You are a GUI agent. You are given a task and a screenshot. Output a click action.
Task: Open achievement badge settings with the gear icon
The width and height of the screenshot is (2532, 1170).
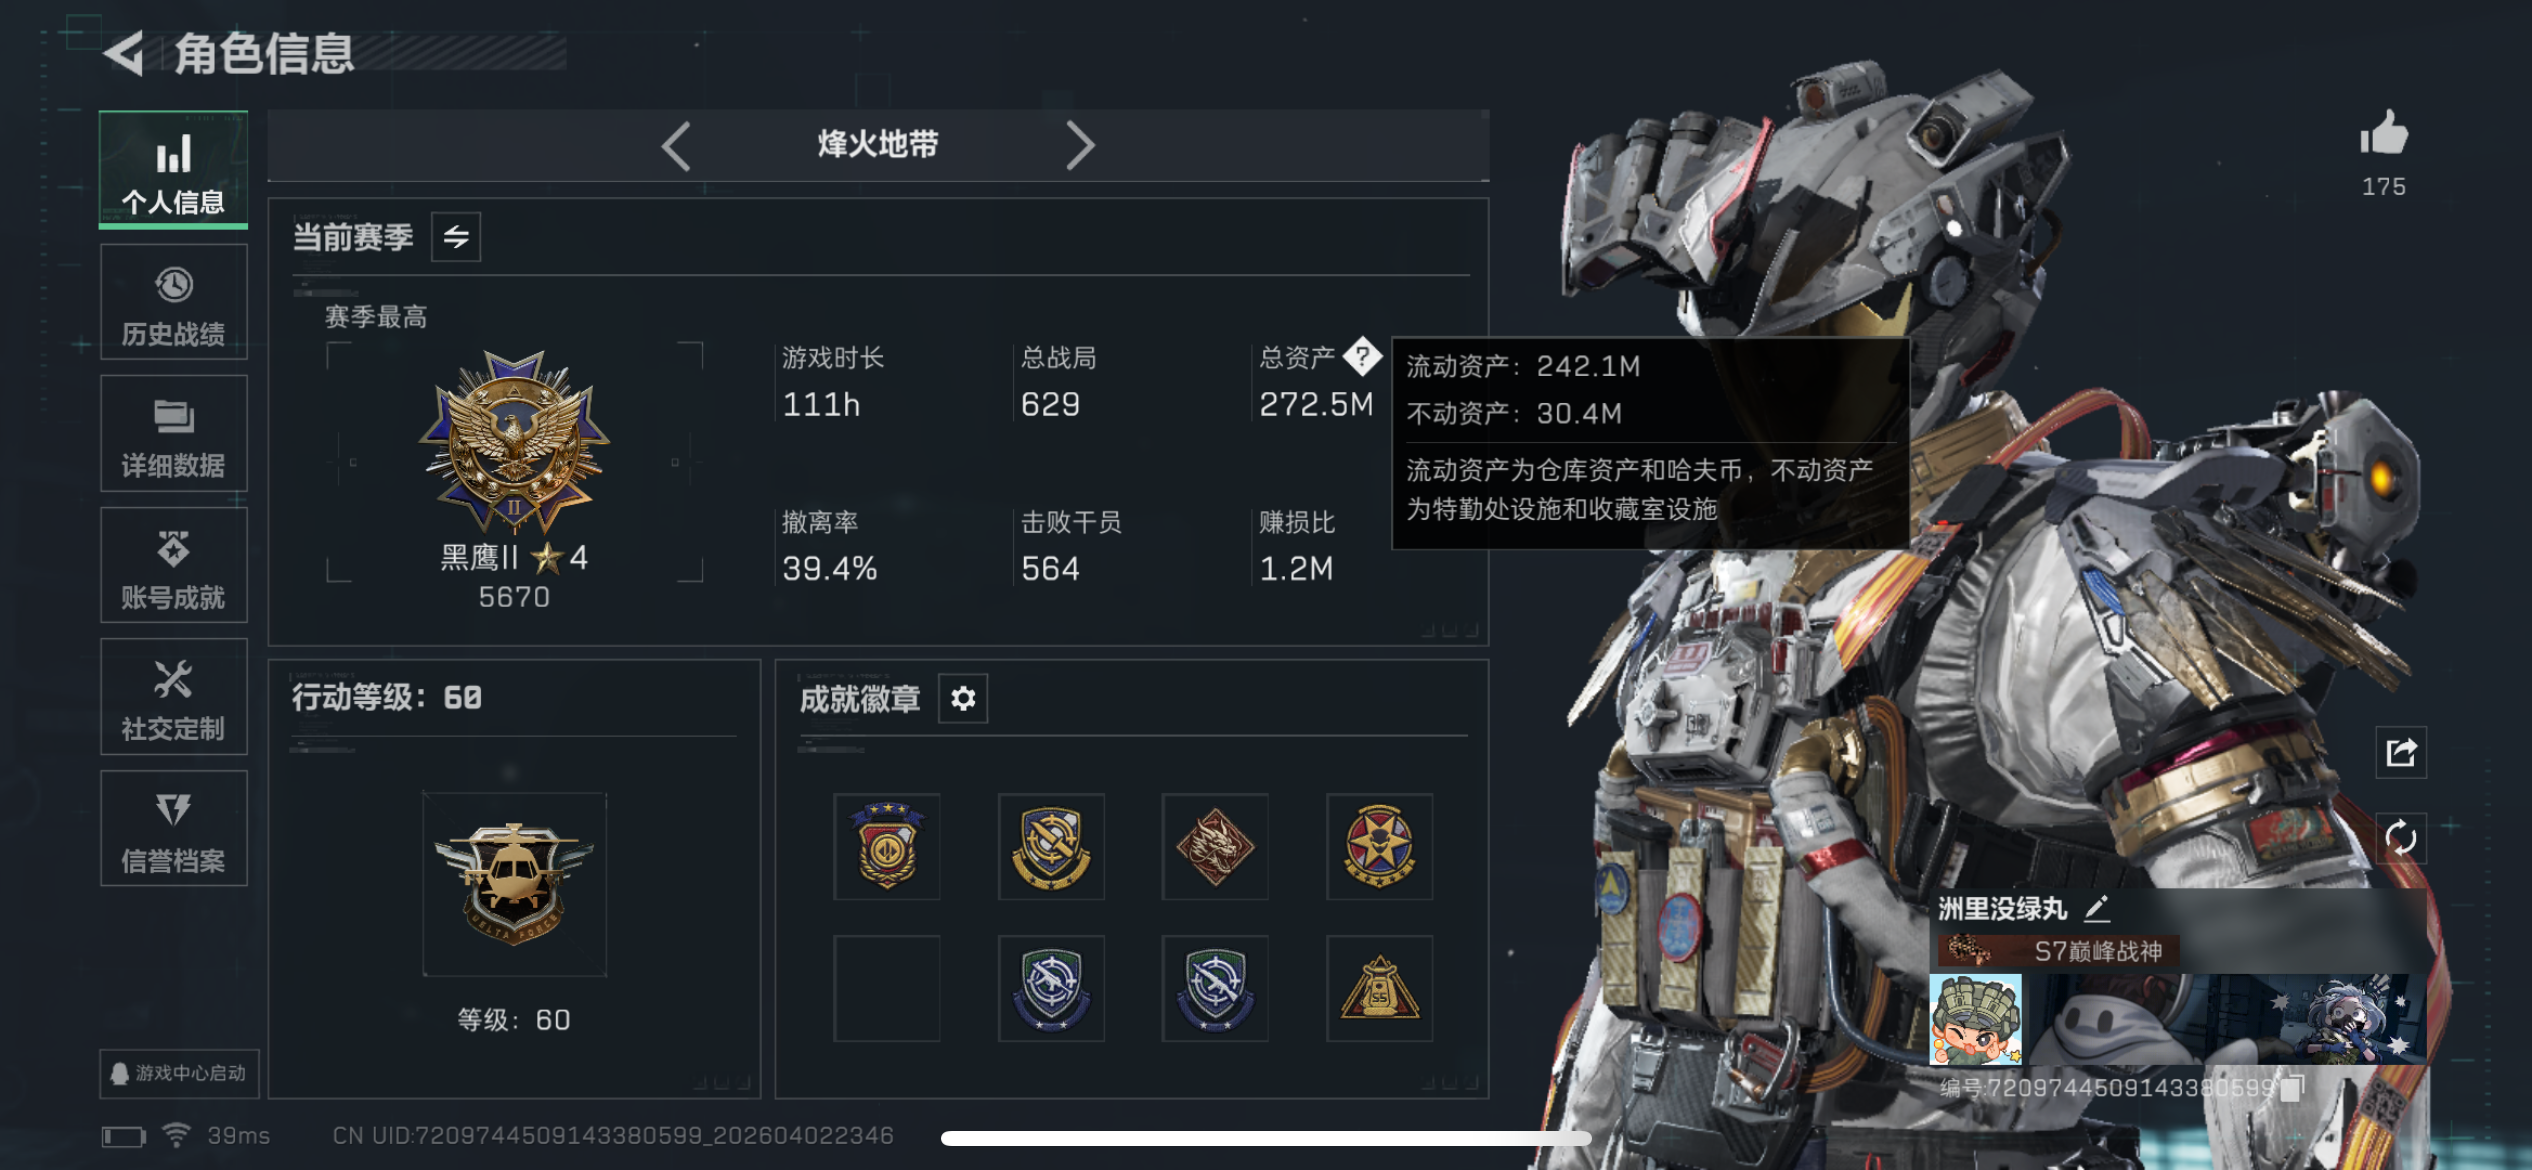coord(963,698)
